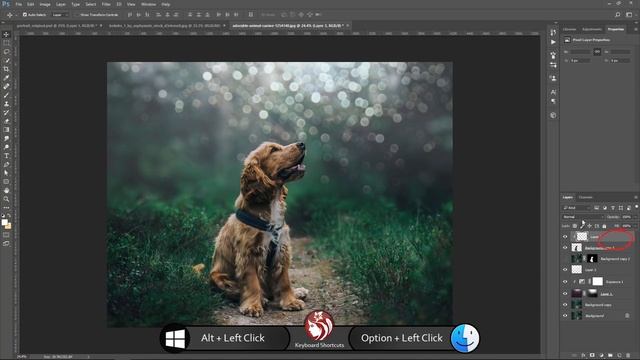Select the Rectangular Marquee tool

click(x=6, y=43)
